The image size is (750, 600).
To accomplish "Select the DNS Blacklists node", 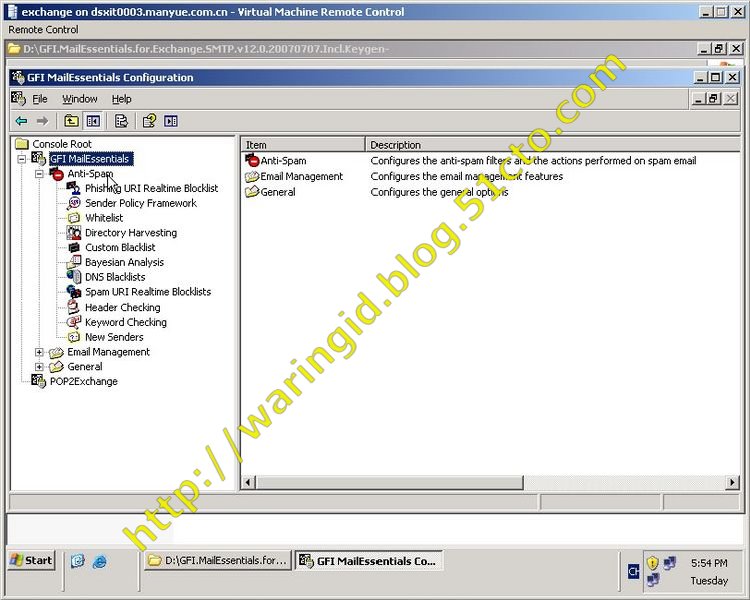I will pos(115,277).
